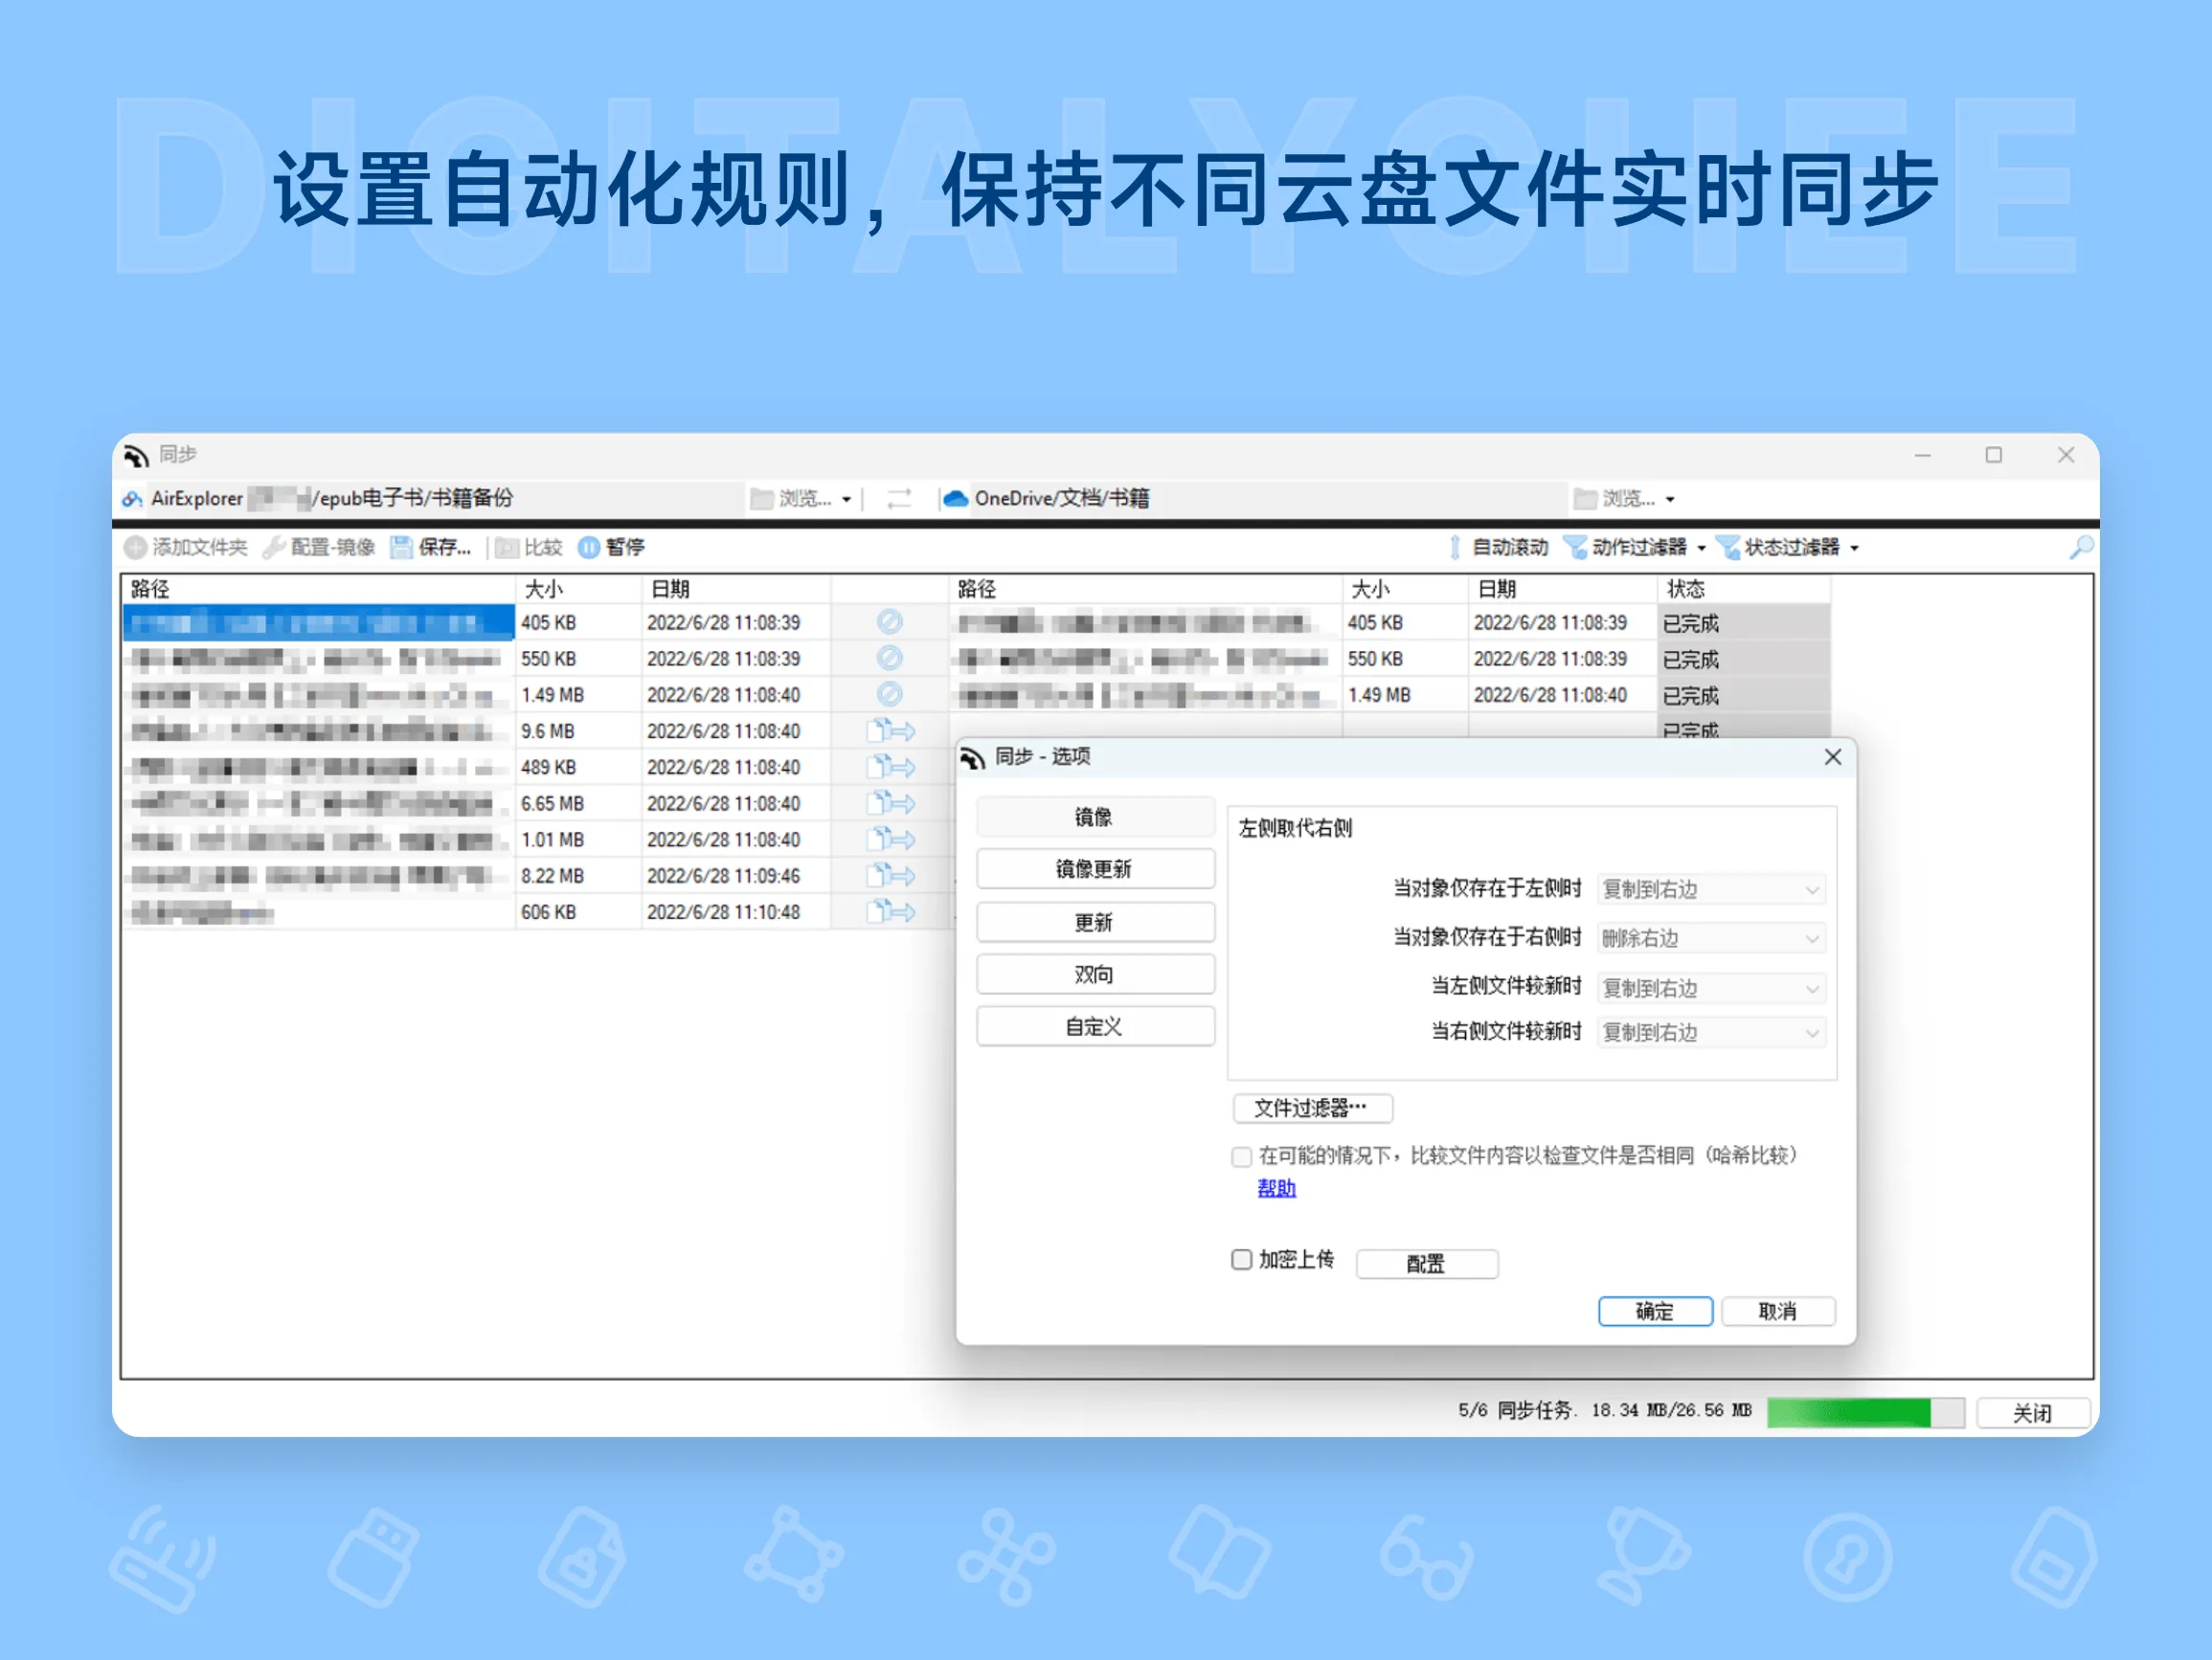The width and height of the screenshot is (2212, 1660).
Task: Select the 镜像更新 sync mode
Action: click(1095, 868)
